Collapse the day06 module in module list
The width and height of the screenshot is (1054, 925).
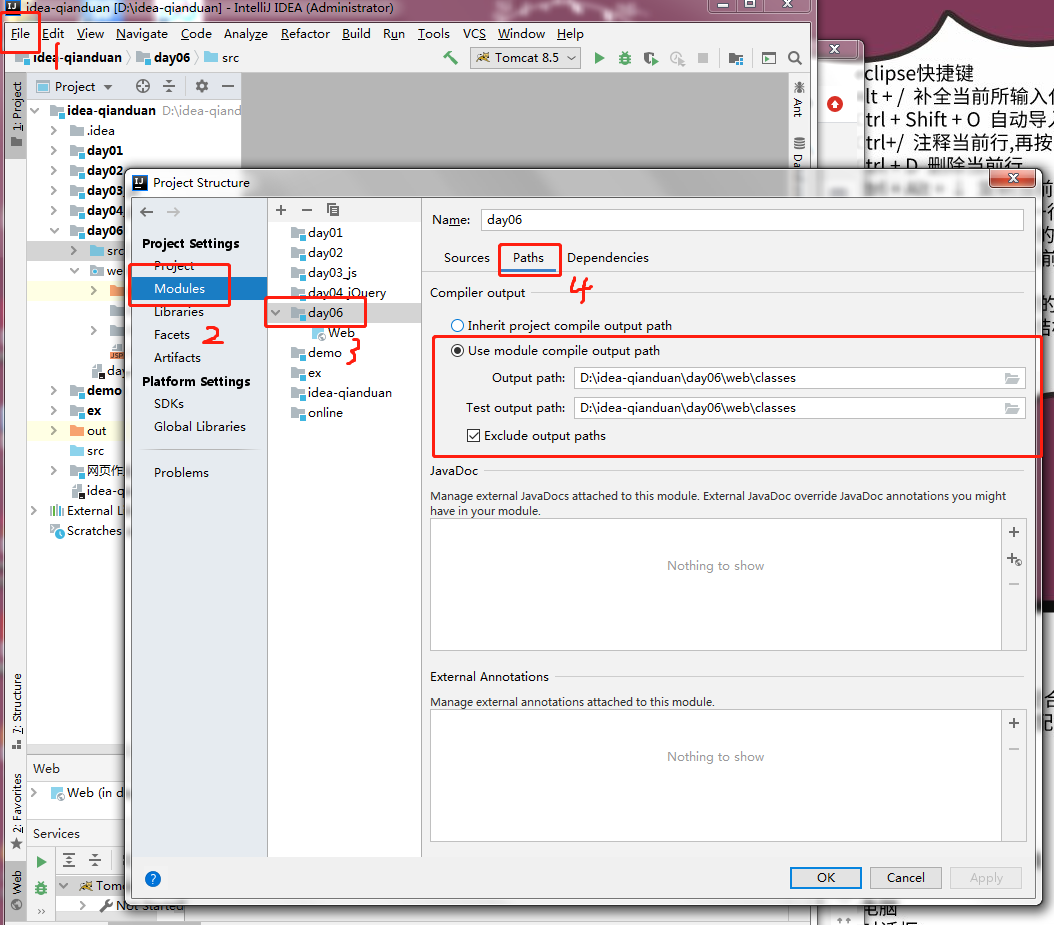coord(276,313)
